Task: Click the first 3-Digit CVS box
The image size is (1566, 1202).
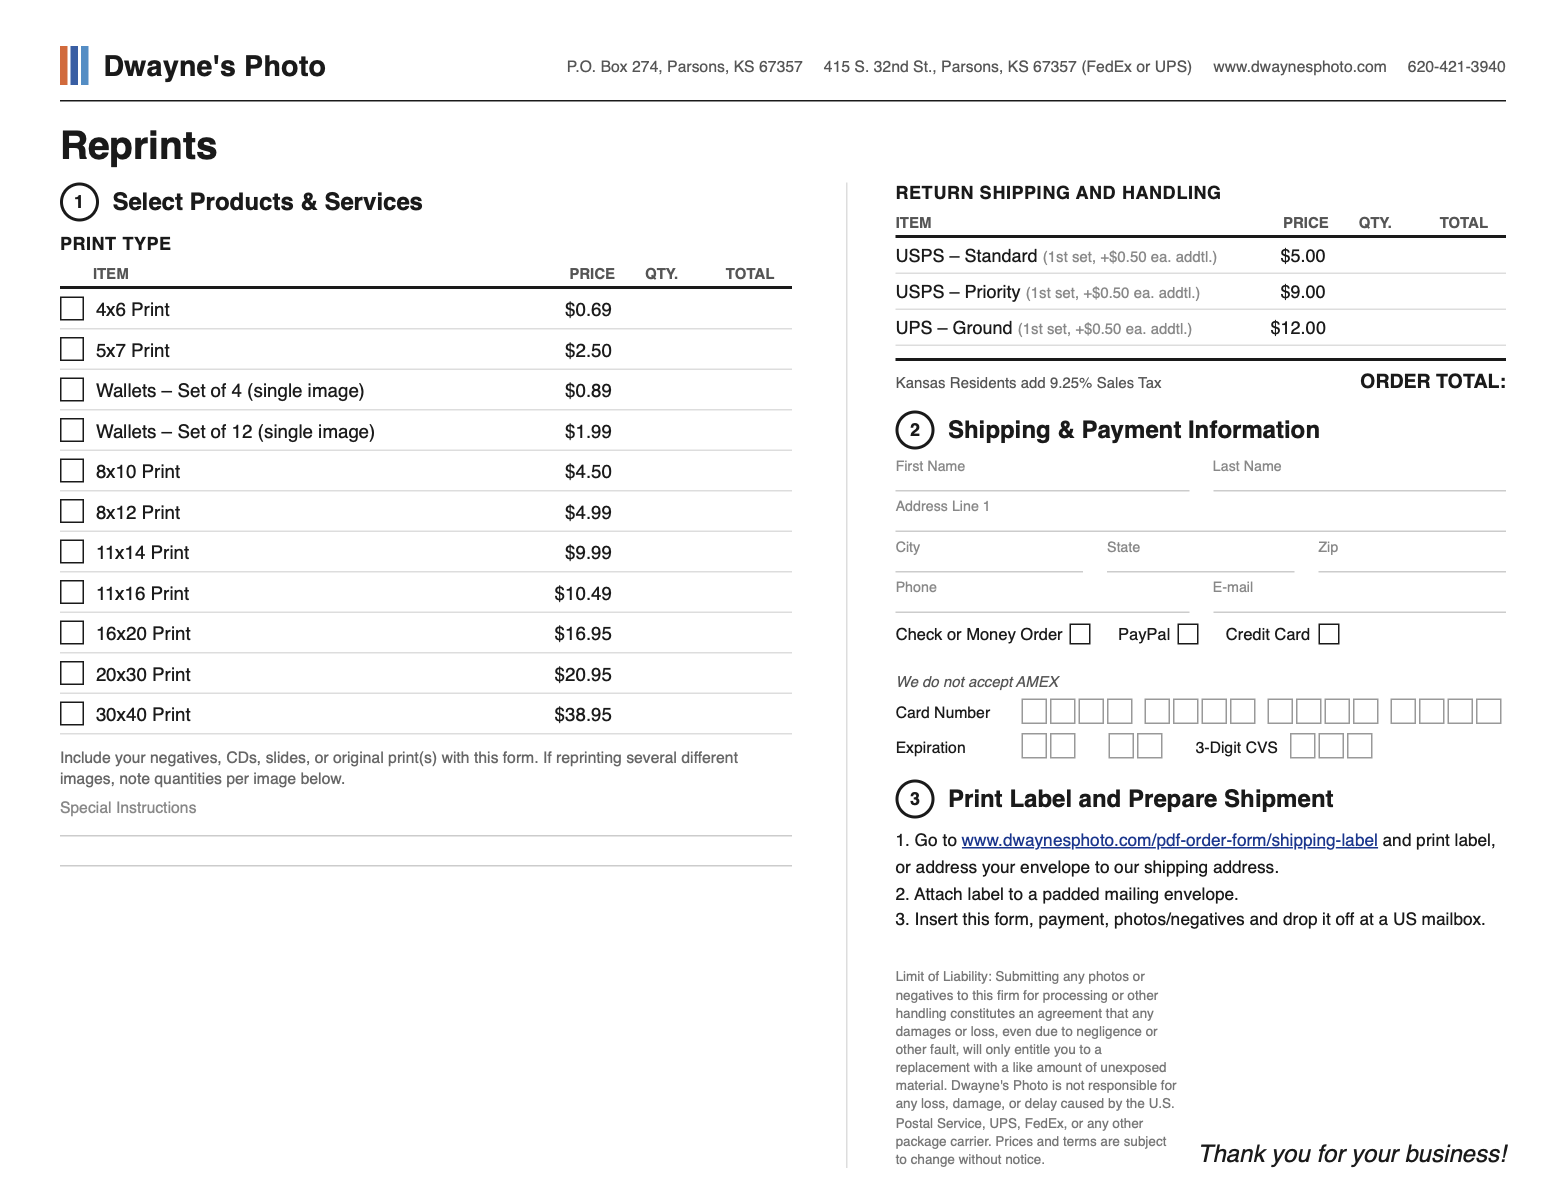Action: (x=1303, y=746)
